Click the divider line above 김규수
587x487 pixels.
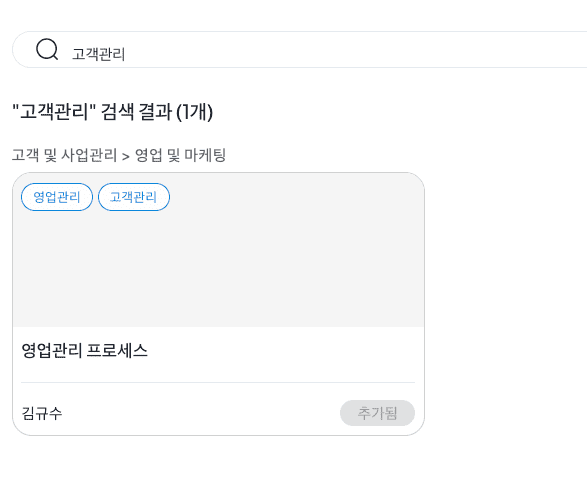tap(218, 383)
